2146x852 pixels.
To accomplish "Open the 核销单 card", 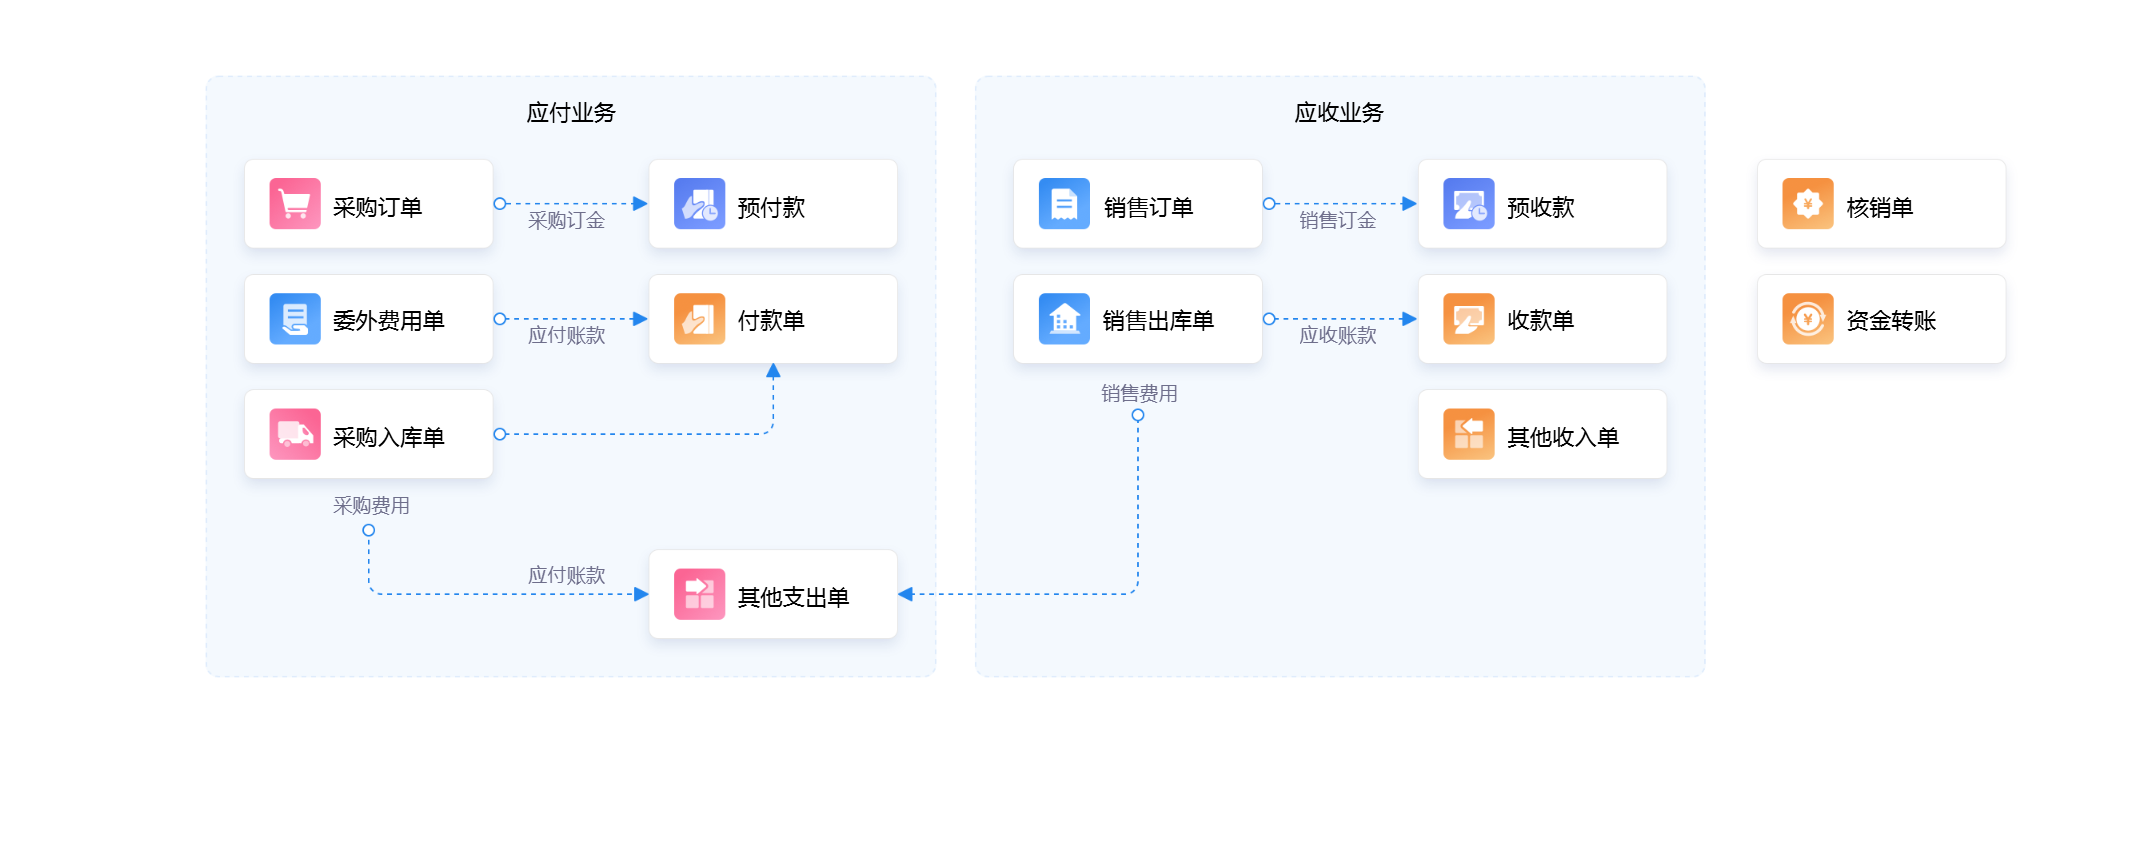I will (1882, 204).
